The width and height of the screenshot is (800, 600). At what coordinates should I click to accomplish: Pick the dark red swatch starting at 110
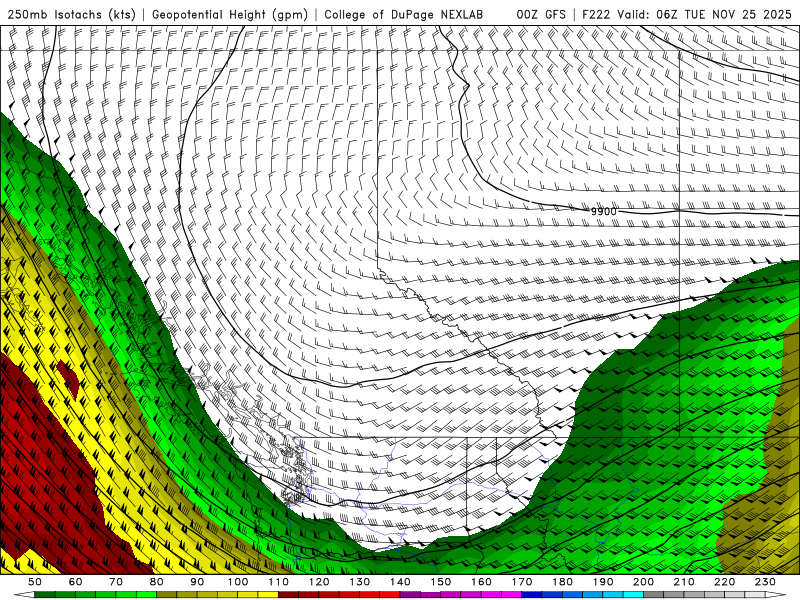point(288,595)
